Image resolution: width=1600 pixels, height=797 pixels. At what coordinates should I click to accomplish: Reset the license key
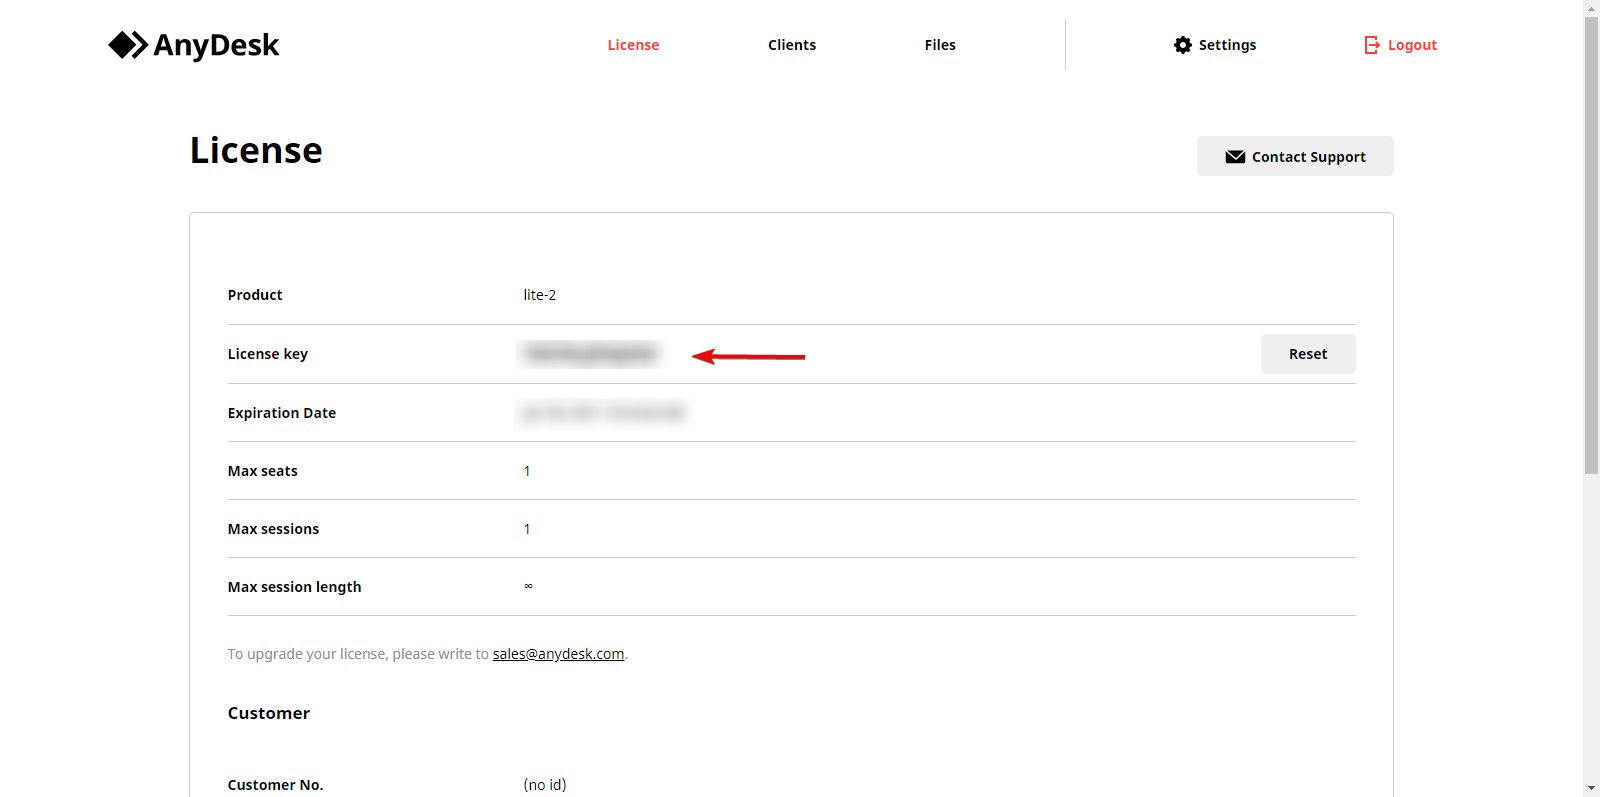tap(1308, 354)
